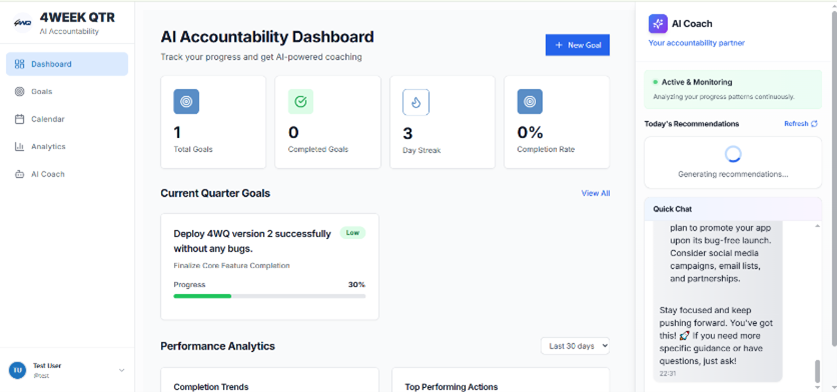Click the 0% Completion Rate value
The image size is (837, 392).
530,132
